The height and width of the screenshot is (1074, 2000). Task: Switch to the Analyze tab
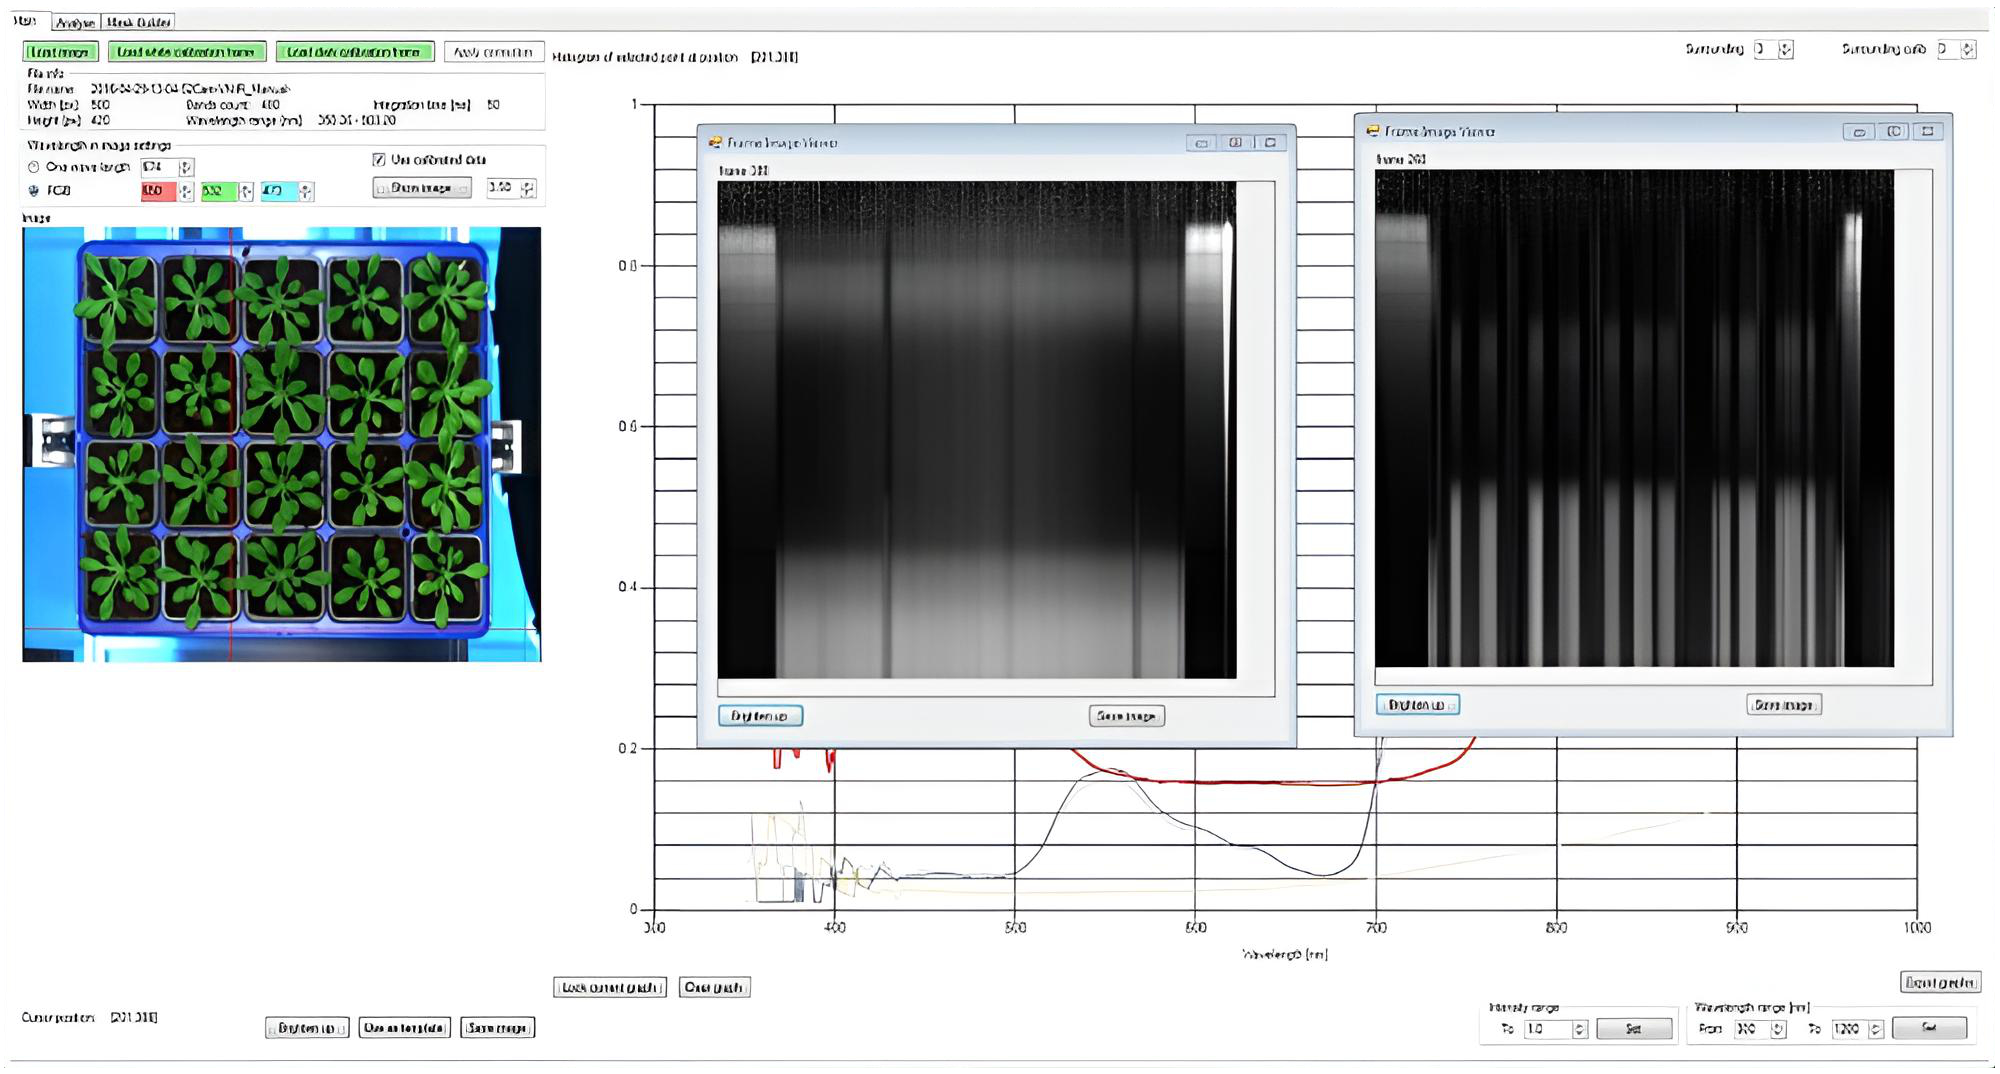[x=75, y=22]
